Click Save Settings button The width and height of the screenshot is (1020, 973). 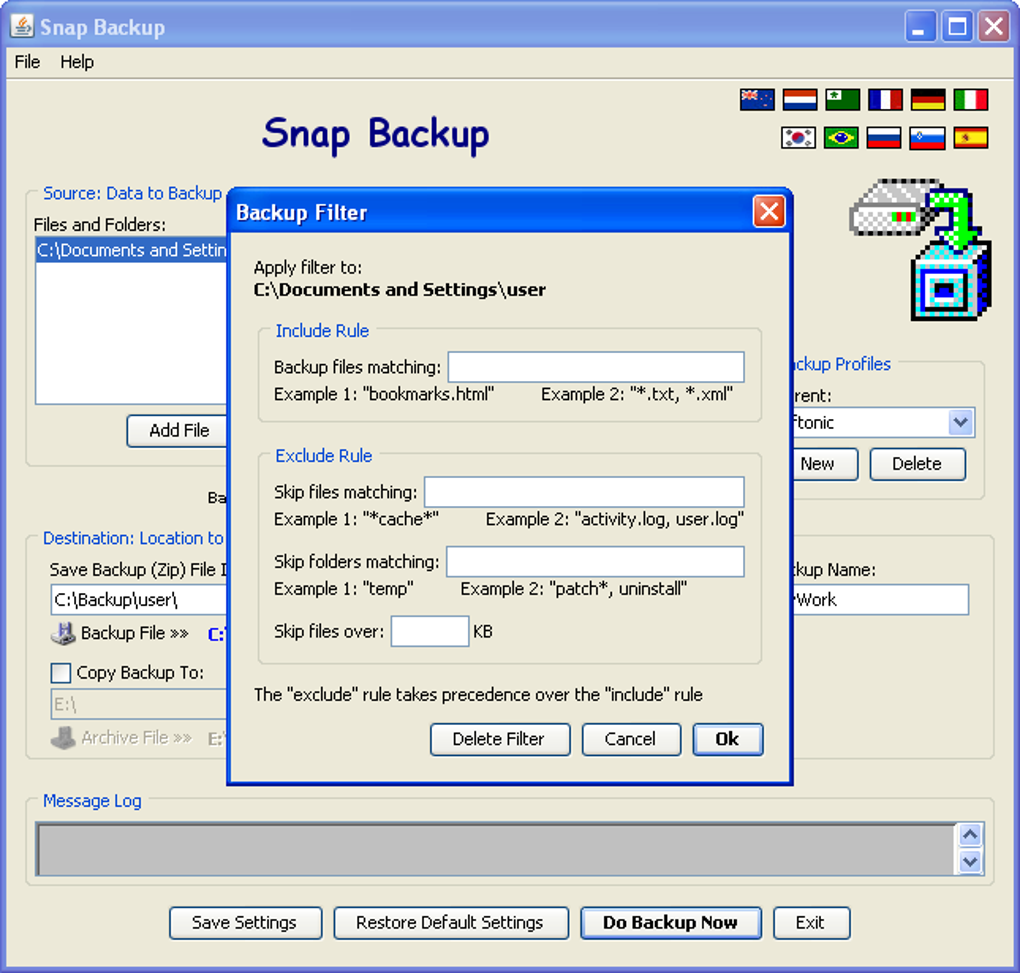[245, 923]
